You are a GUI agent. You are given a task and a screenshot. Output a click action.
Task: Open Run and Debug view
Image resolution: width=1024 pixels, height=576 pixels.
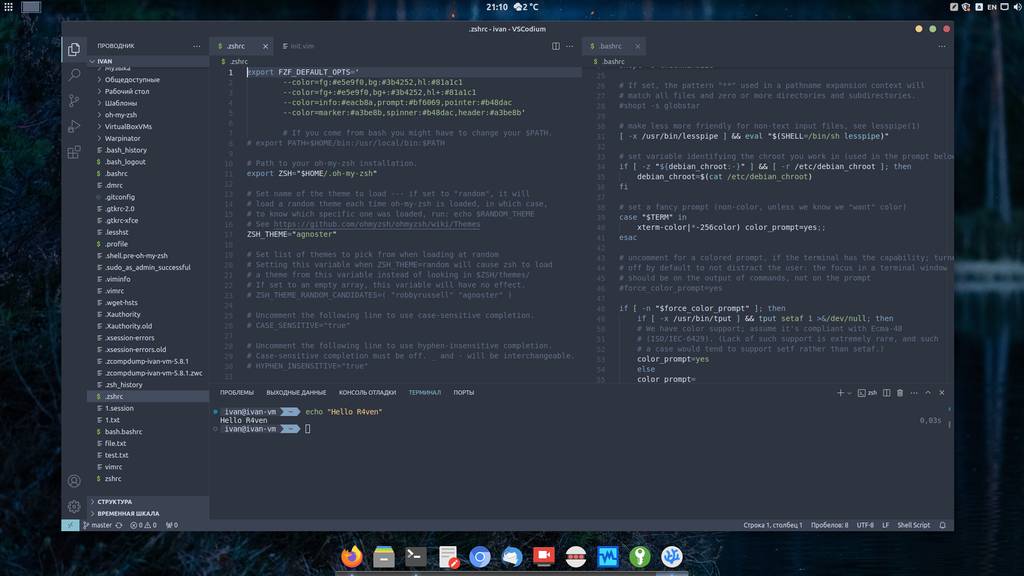[74, 127]
